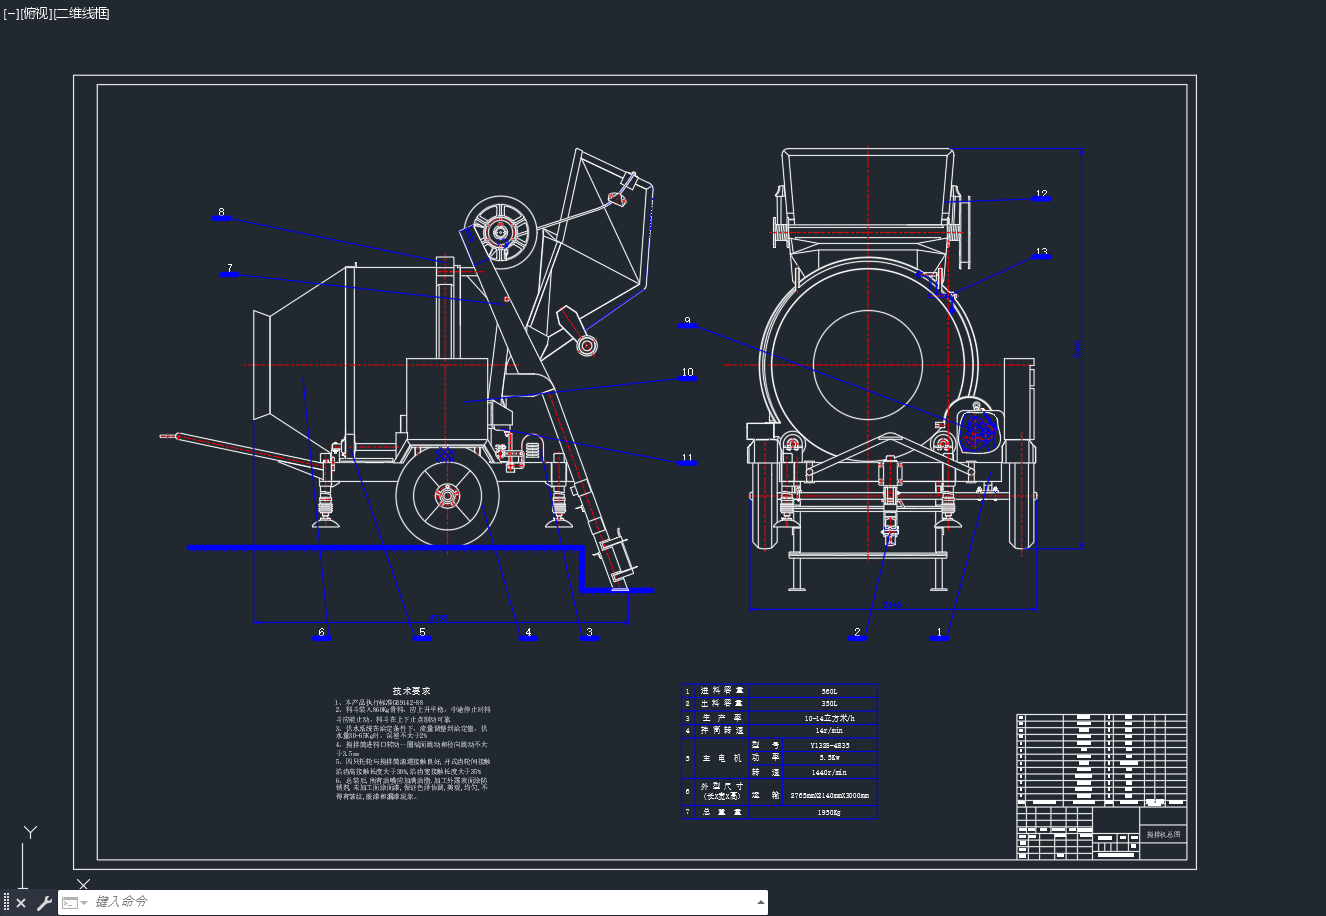Image resolution: width=1326 pixels, height=916 pixels.
Task: Select the 技术要求 heading text
Action: point(411,690)
